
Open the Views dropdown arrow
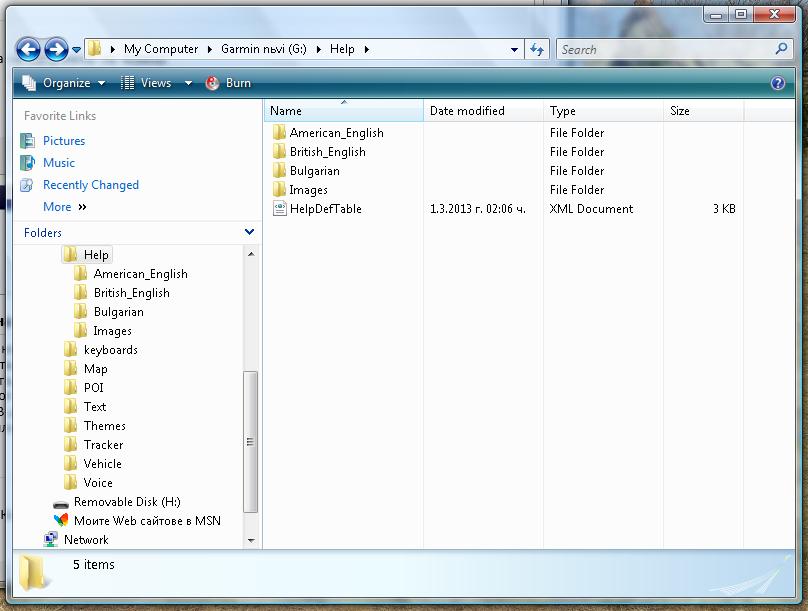pyautogui.click(x=188, y=84)
